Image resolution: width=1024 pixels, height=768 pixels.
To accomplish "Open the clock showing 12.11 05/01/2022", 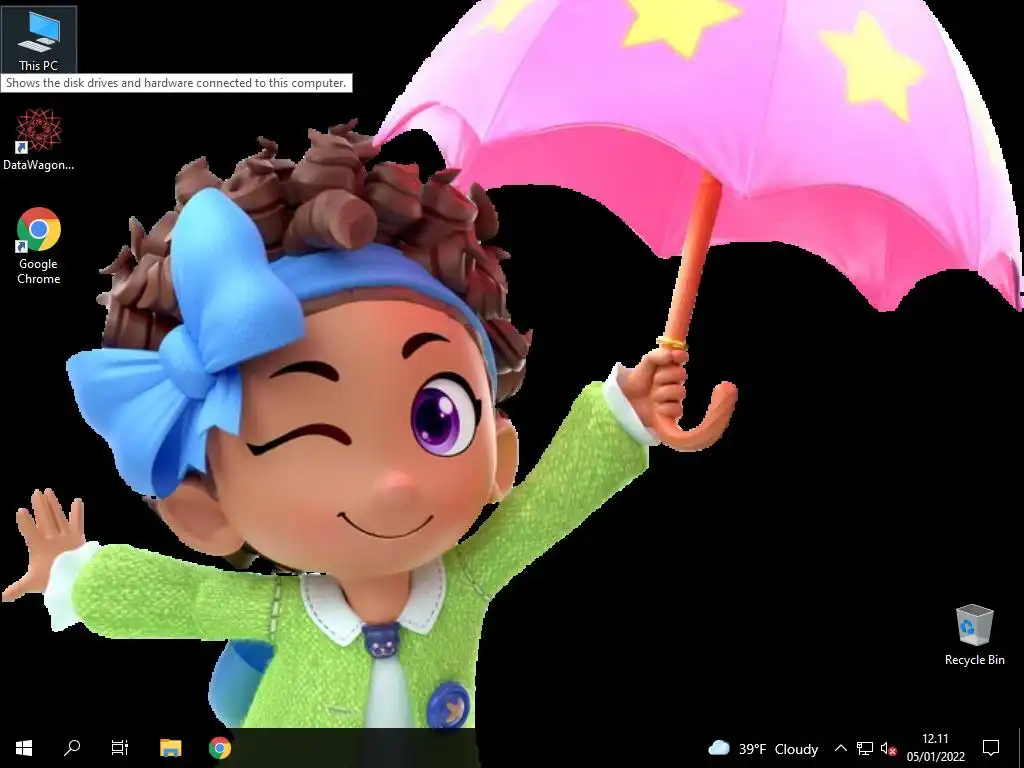I will click(935, 748).
